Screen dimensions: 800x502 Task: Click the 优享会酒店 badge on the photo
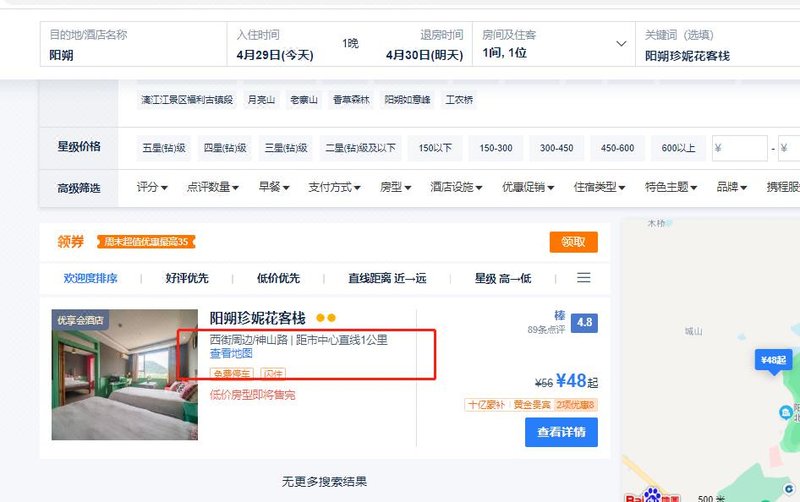[81, 321]
